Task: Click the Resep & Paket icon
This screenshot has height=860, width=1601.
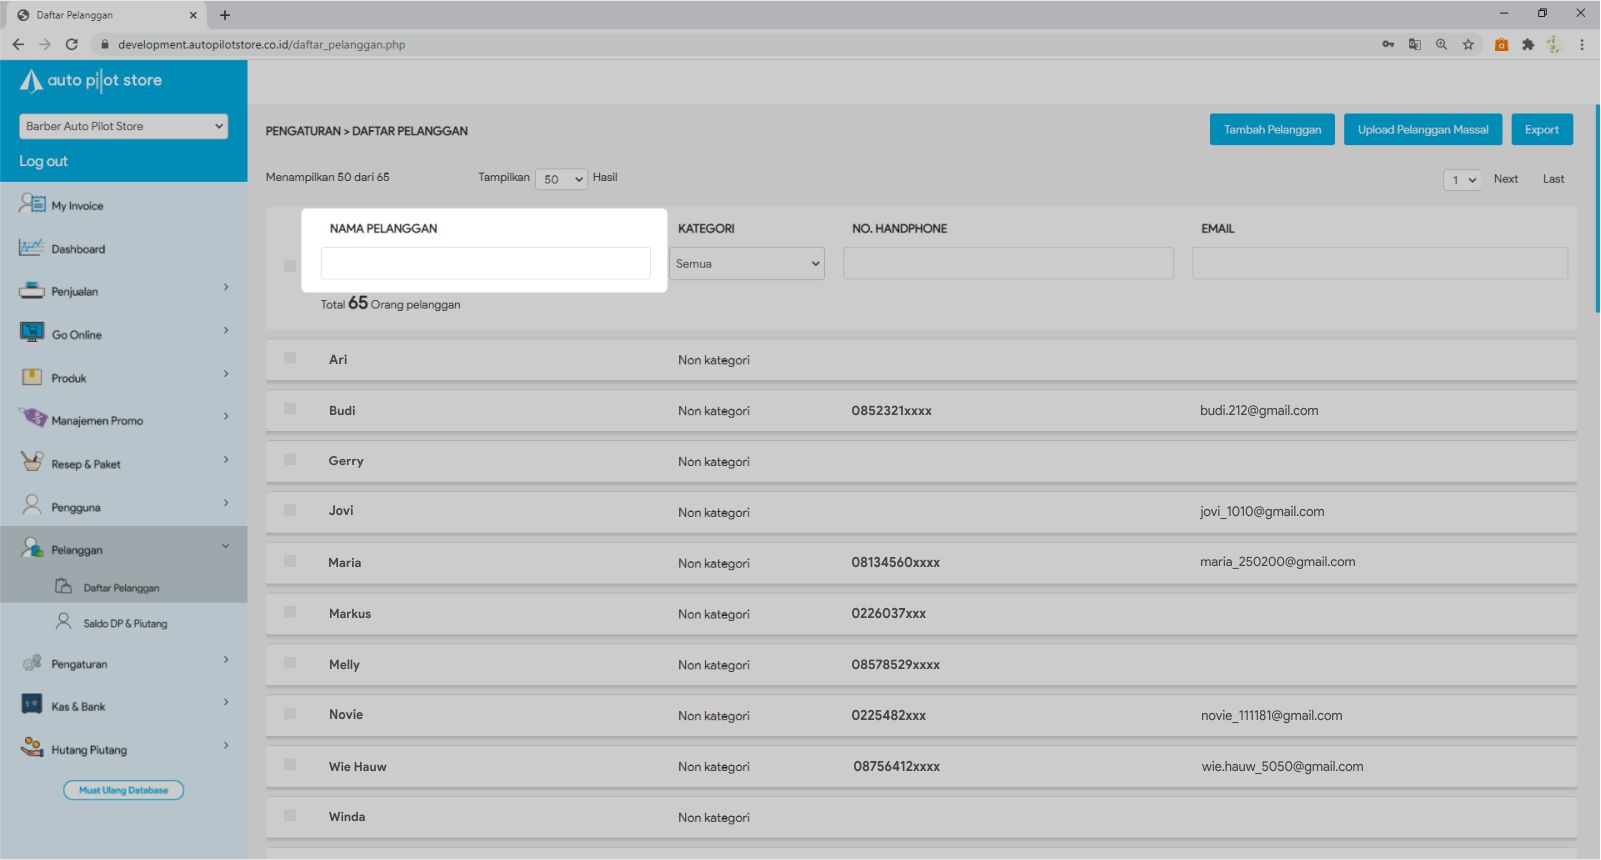Action: (32, 462)
